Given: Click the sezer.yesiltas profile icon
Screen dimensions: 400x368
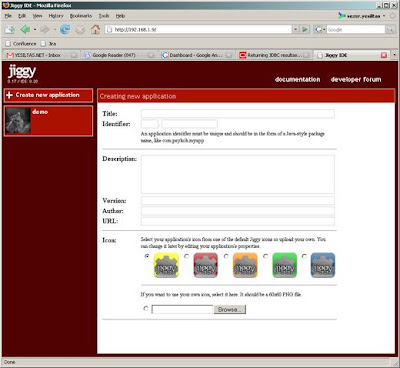Looking at the screenshot, I should point(342,16).
